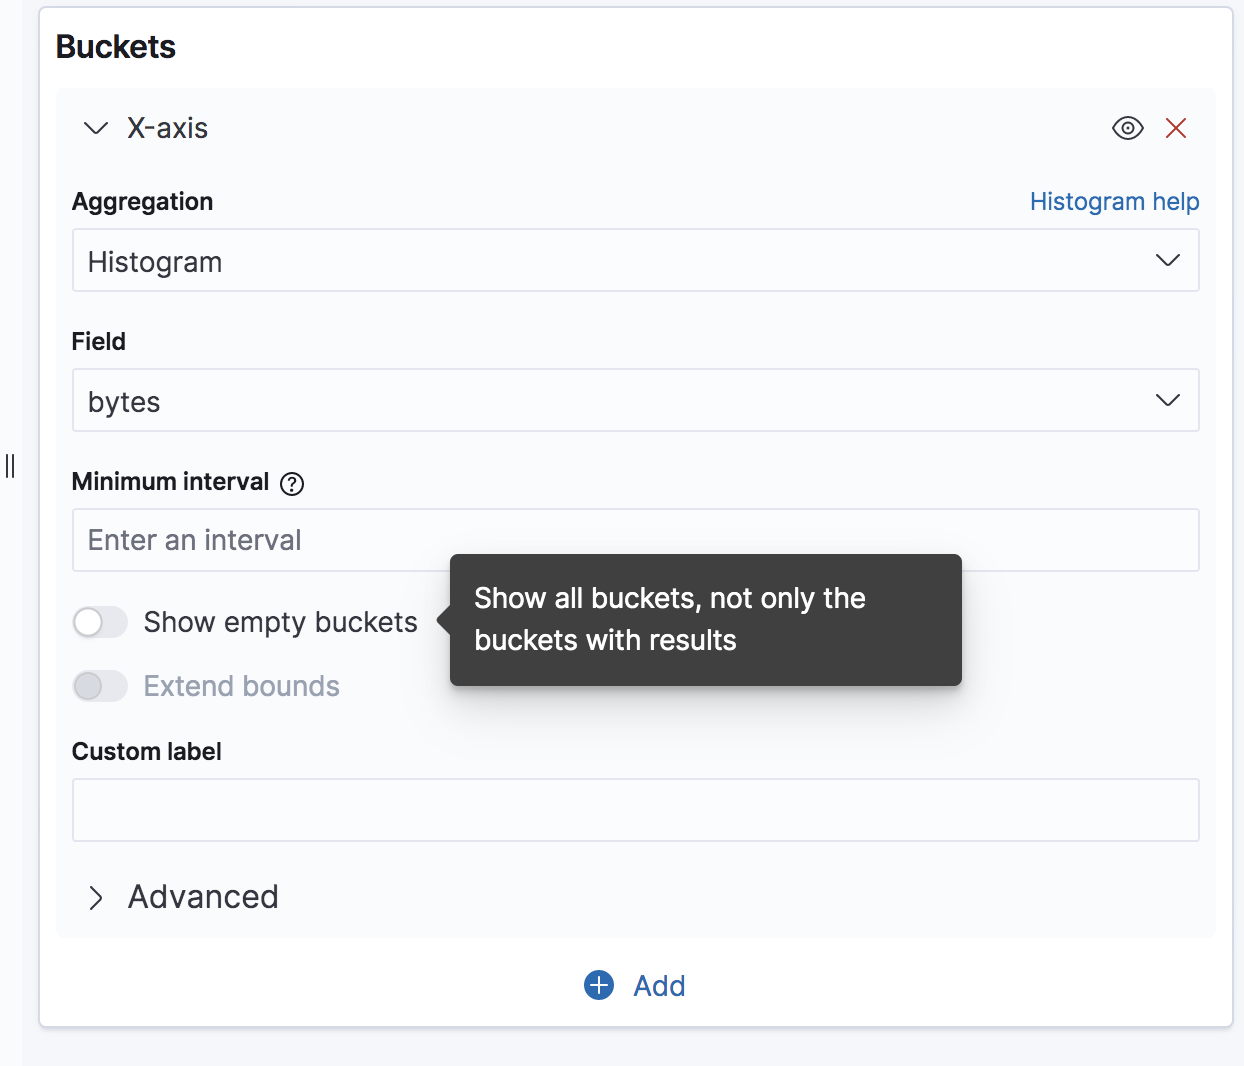Enable the Show empty buckets switch
The height and width of the screenshot is (1066, 1244).
(x=100, y=622)
